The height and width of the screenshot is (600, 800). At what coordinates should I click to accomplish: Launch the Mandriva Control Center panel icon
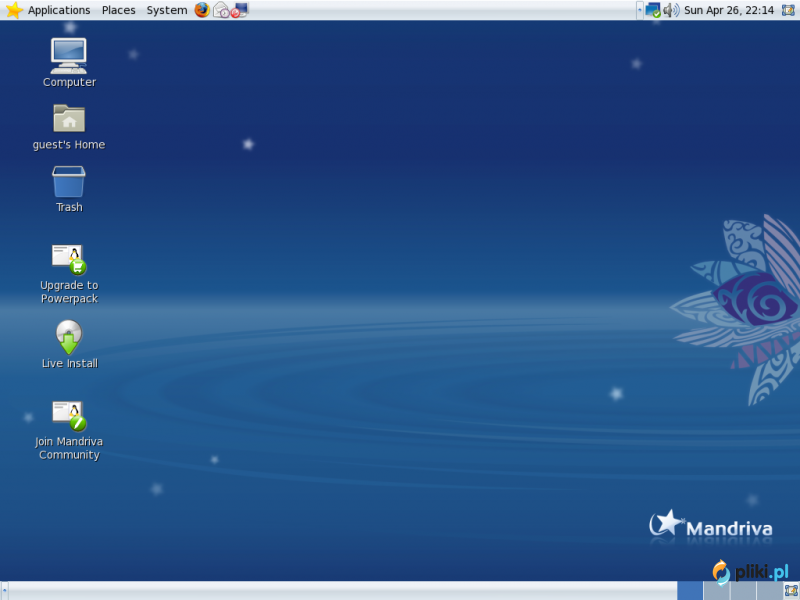pyautogui.click(x=239, y=10)
